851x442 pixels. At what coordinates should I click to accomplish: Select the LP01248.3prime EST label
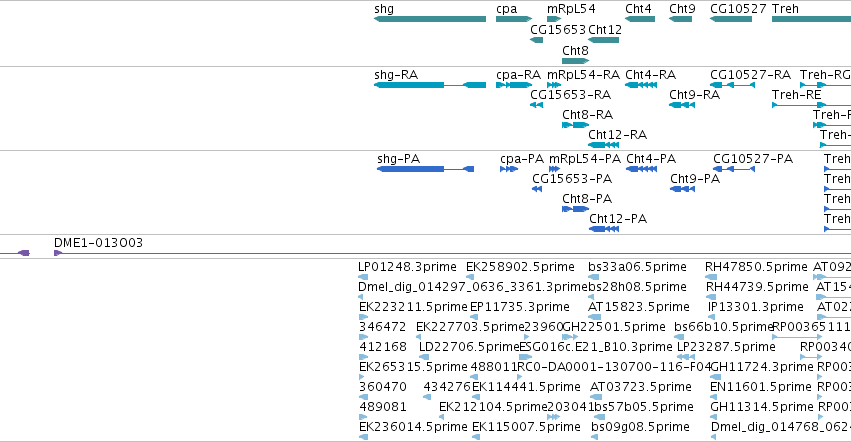tap(407, 267)
